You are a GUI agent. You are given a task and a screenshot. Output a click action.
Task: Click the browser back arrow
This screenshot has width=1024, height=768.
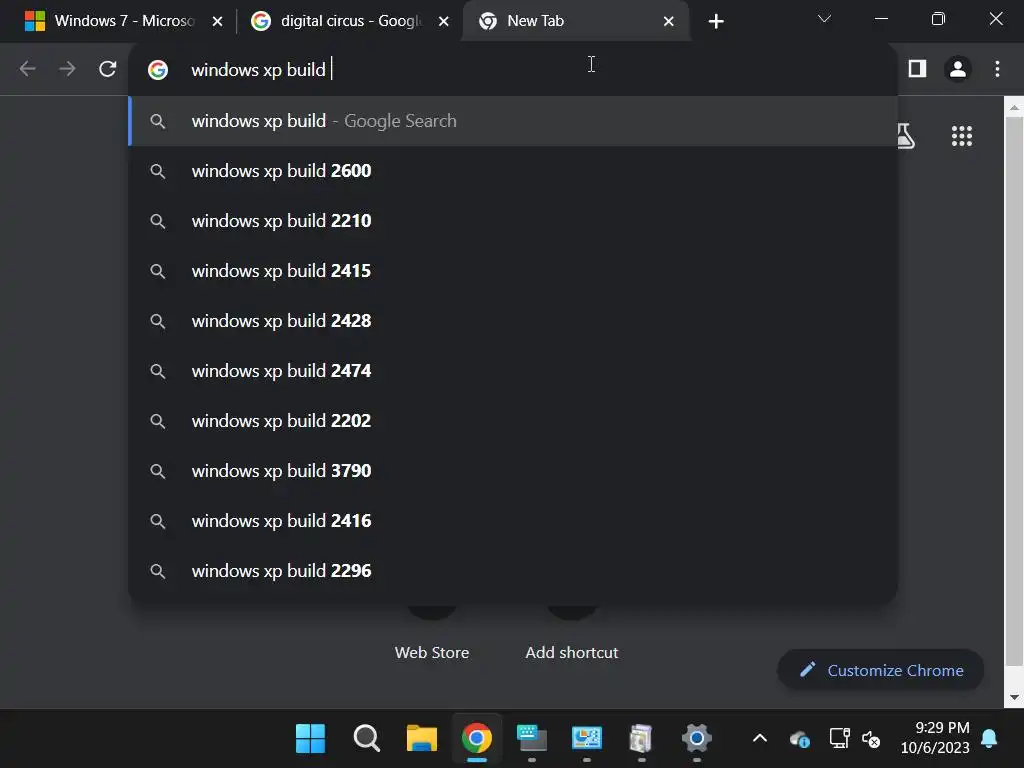pos(27,69)
